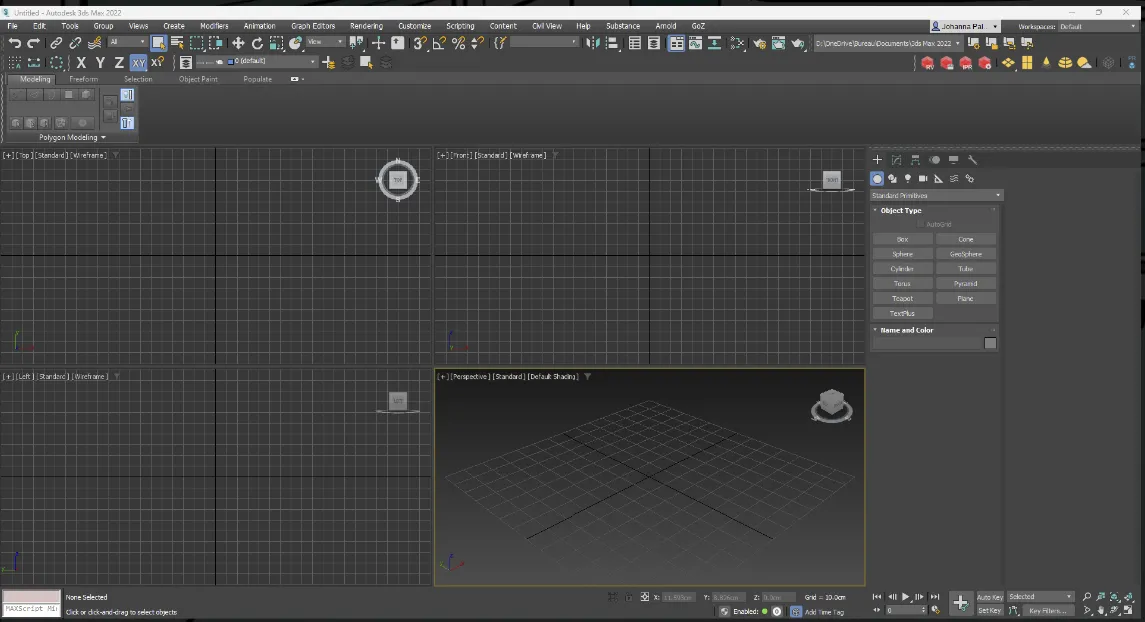The image size is (1145, 622).
Task: Expand the Polygon Modeling dropdown
Action: click(x=72, y=137)
